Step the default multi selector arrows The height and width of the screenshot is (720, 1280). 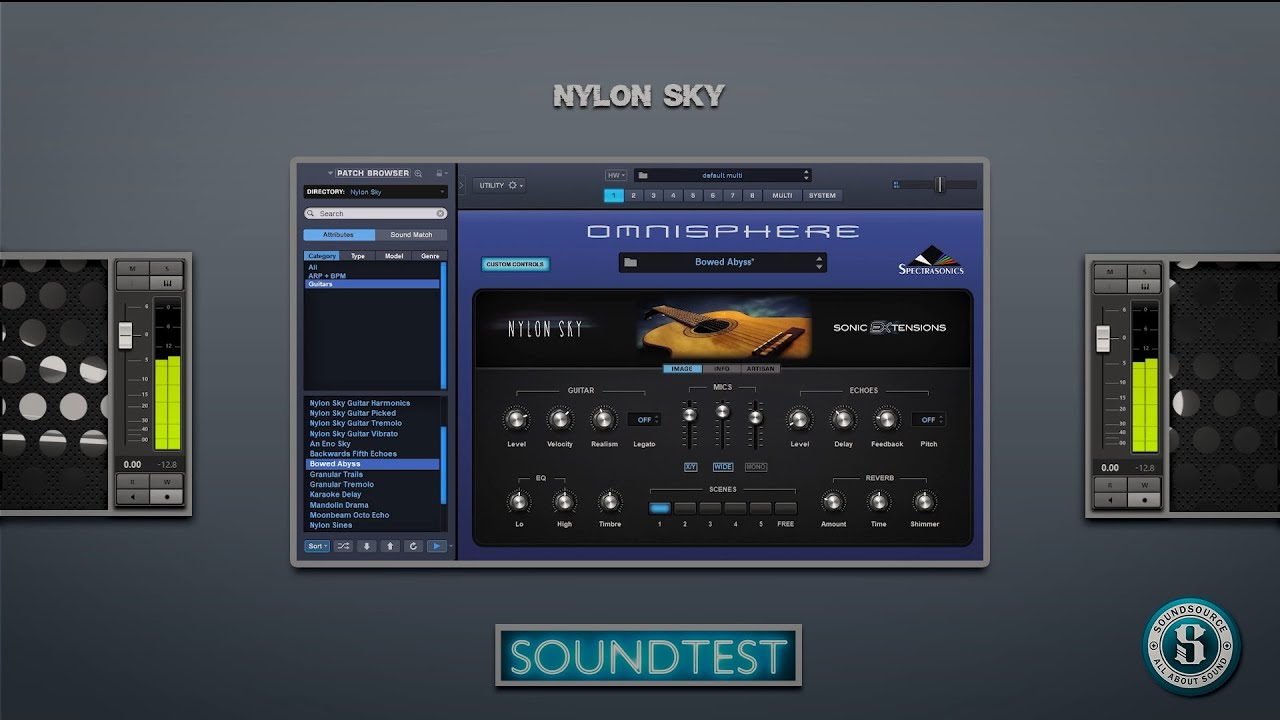tap(806, 175)
